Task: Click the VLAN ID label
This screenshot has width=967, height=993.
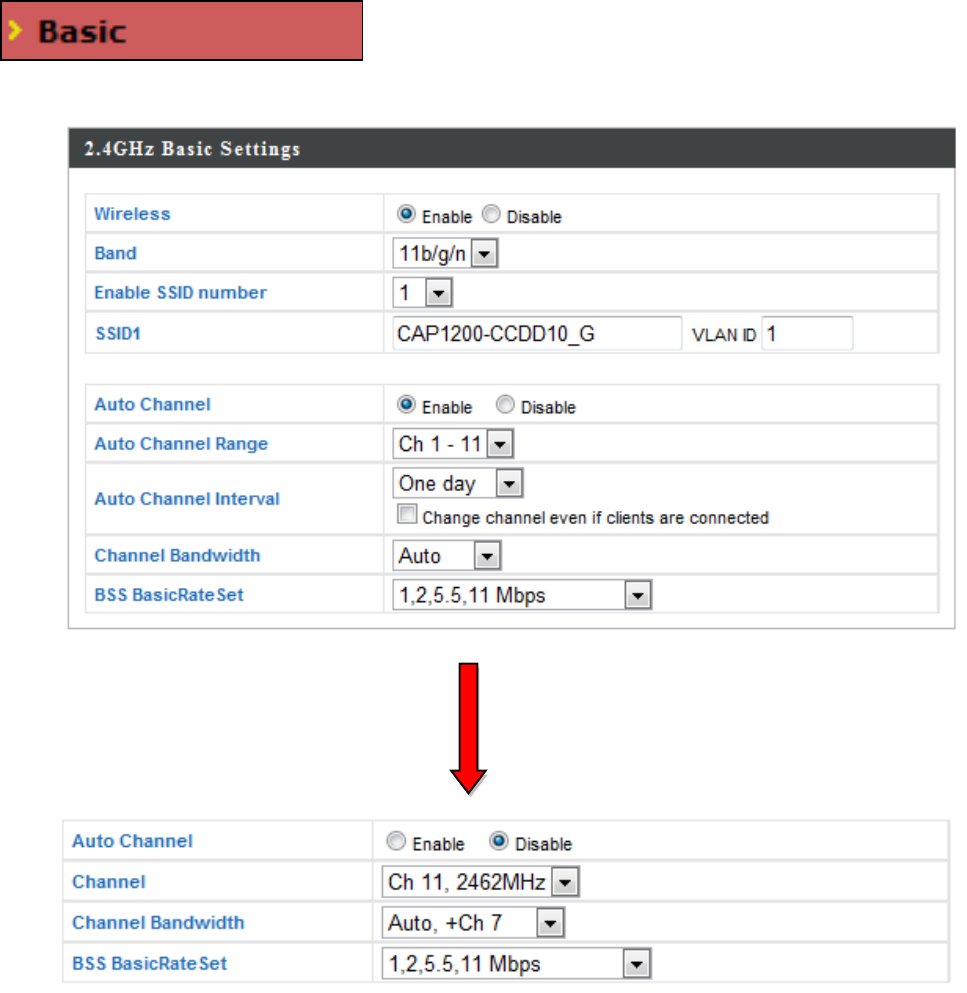Action: click(x=724, y=334)
